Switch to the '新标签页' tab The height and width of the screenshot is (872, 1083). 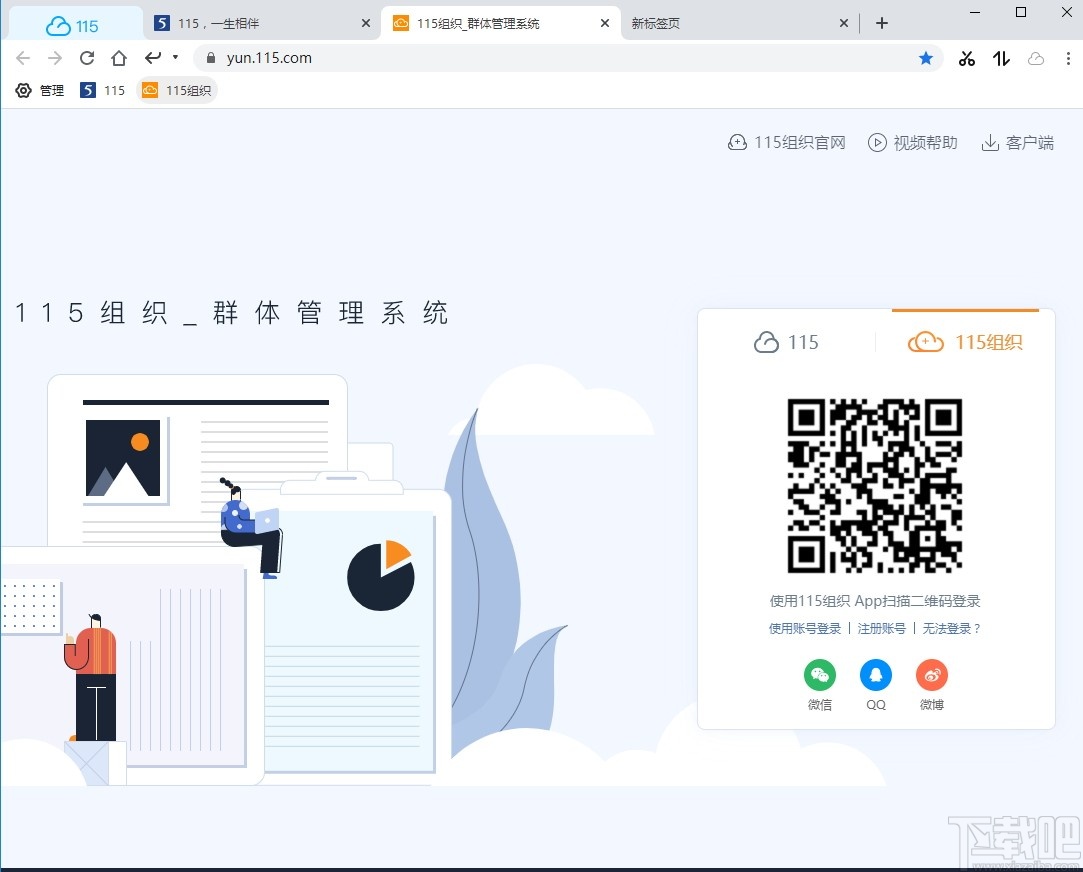[738, 23]
